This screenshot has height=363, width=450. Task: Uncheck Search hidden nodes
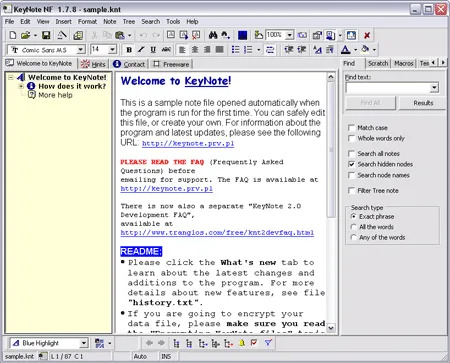pyautogui.click(x=351, y=164)
